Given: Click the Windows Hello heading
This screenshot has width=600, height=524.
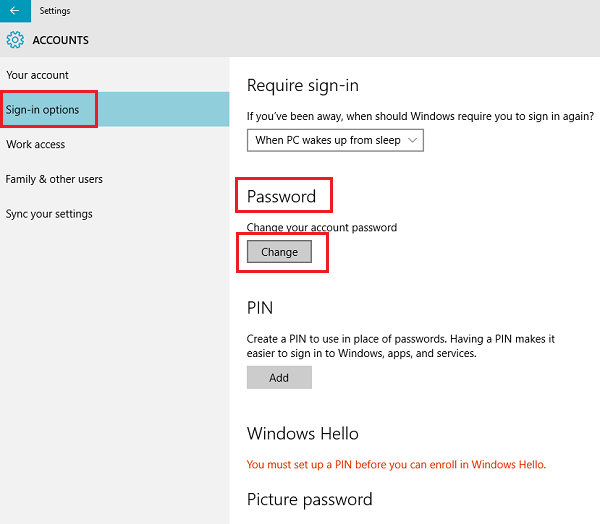Looking at the screenshot, I should [303, 433].
